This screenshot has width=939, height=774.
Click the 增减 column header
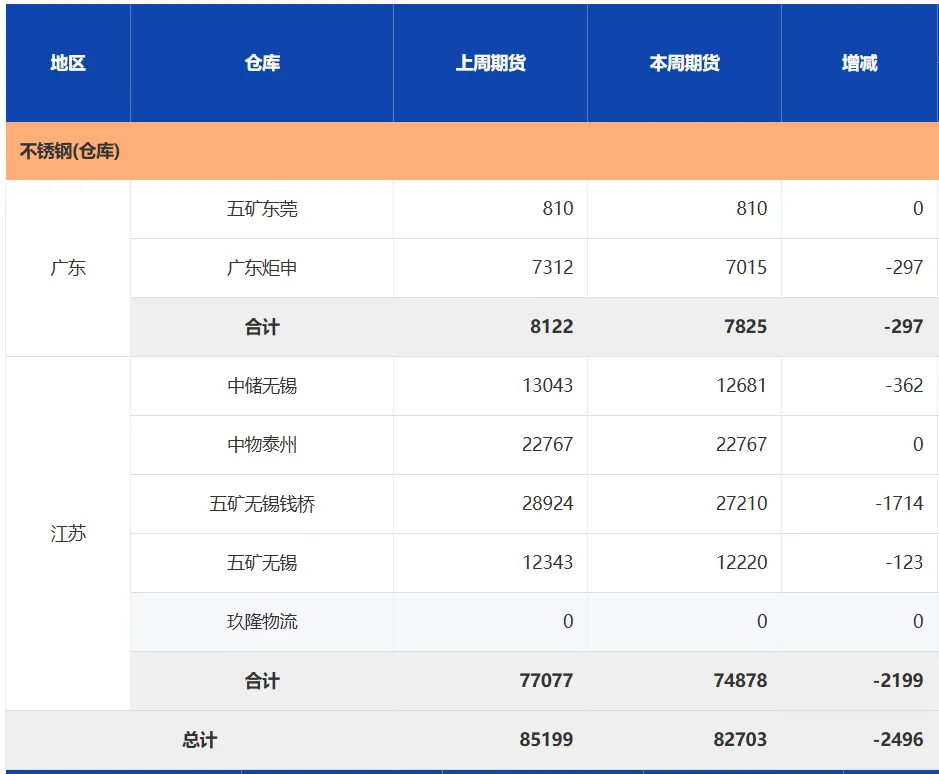click(859, 63)
